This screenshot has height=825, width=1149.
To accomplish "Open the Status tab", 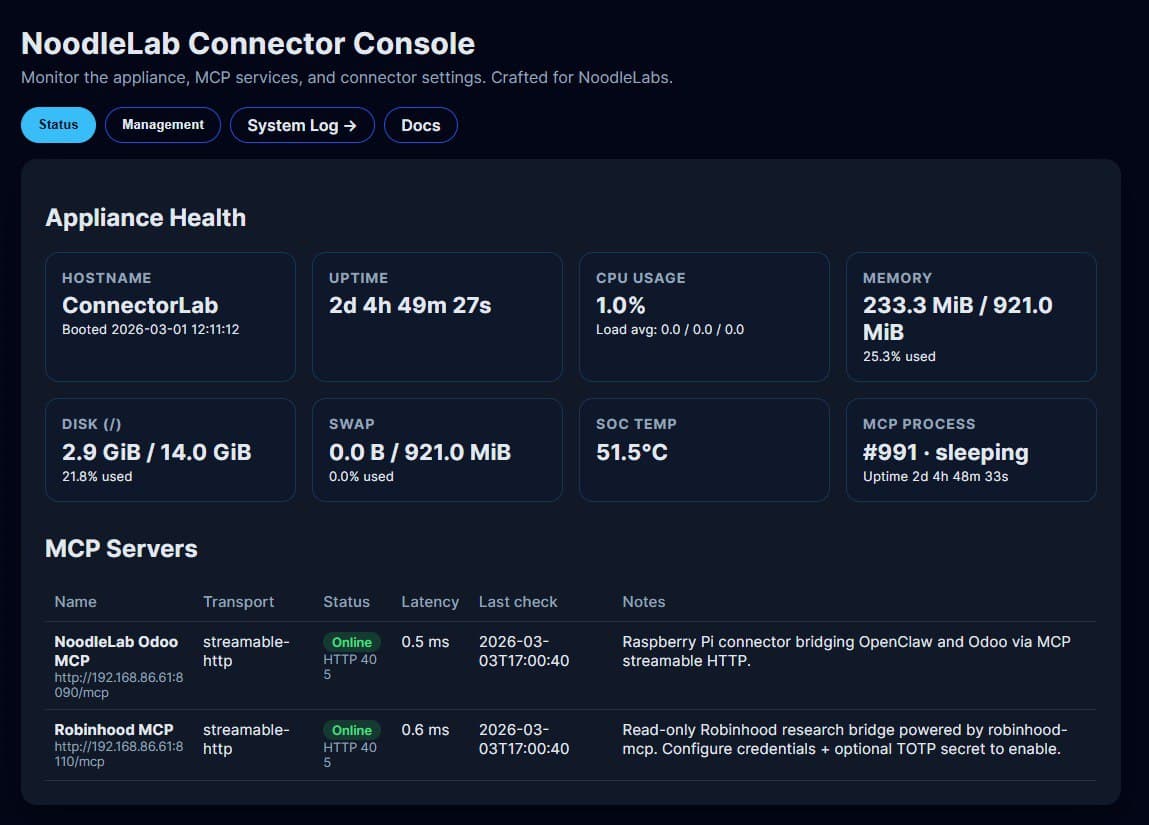I will tap(58, 125).
